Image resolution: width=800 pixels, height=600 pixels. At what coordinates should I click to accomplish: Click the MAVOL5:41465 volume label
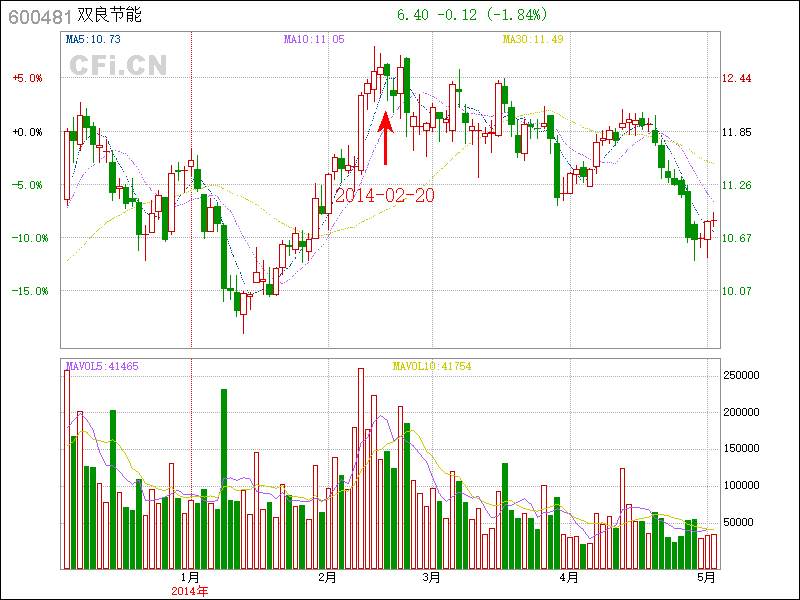pyautogui.click(x=102, y=366)
